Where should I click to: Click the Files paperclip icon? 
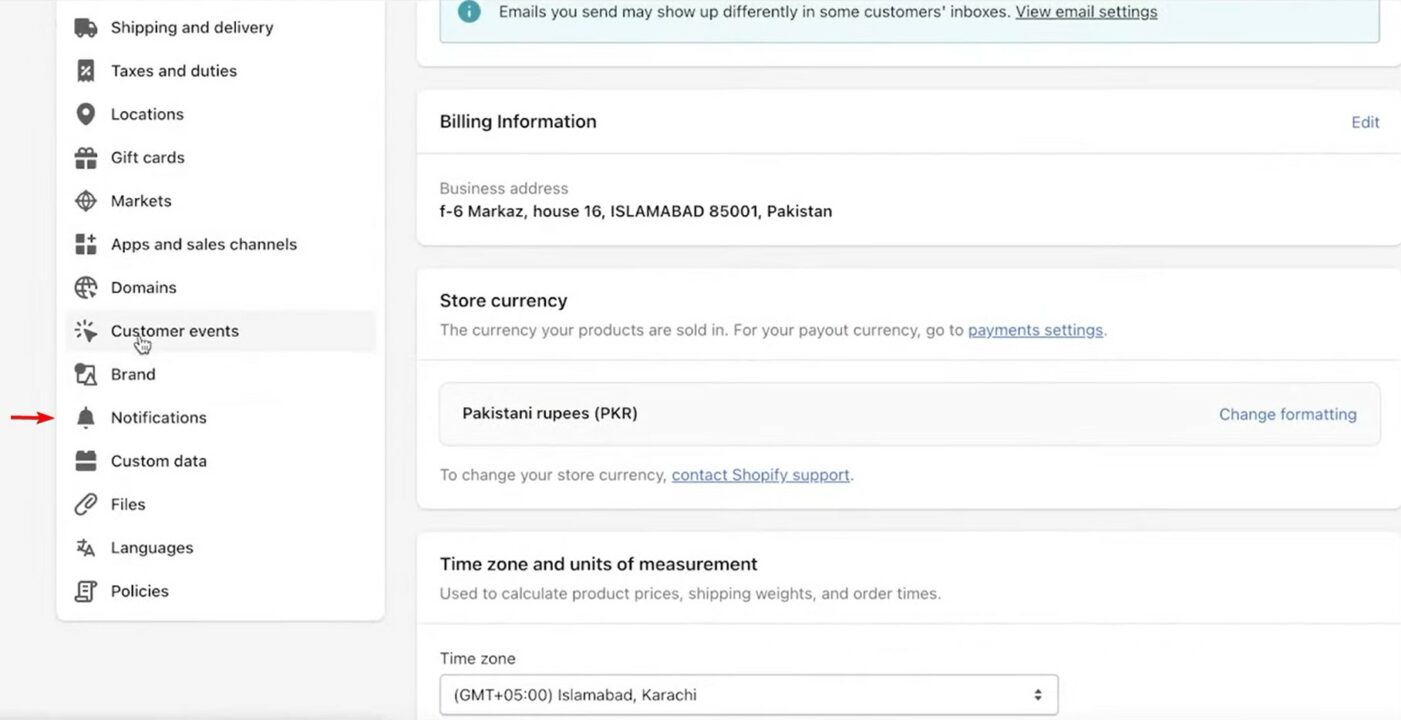coord(87,503)
